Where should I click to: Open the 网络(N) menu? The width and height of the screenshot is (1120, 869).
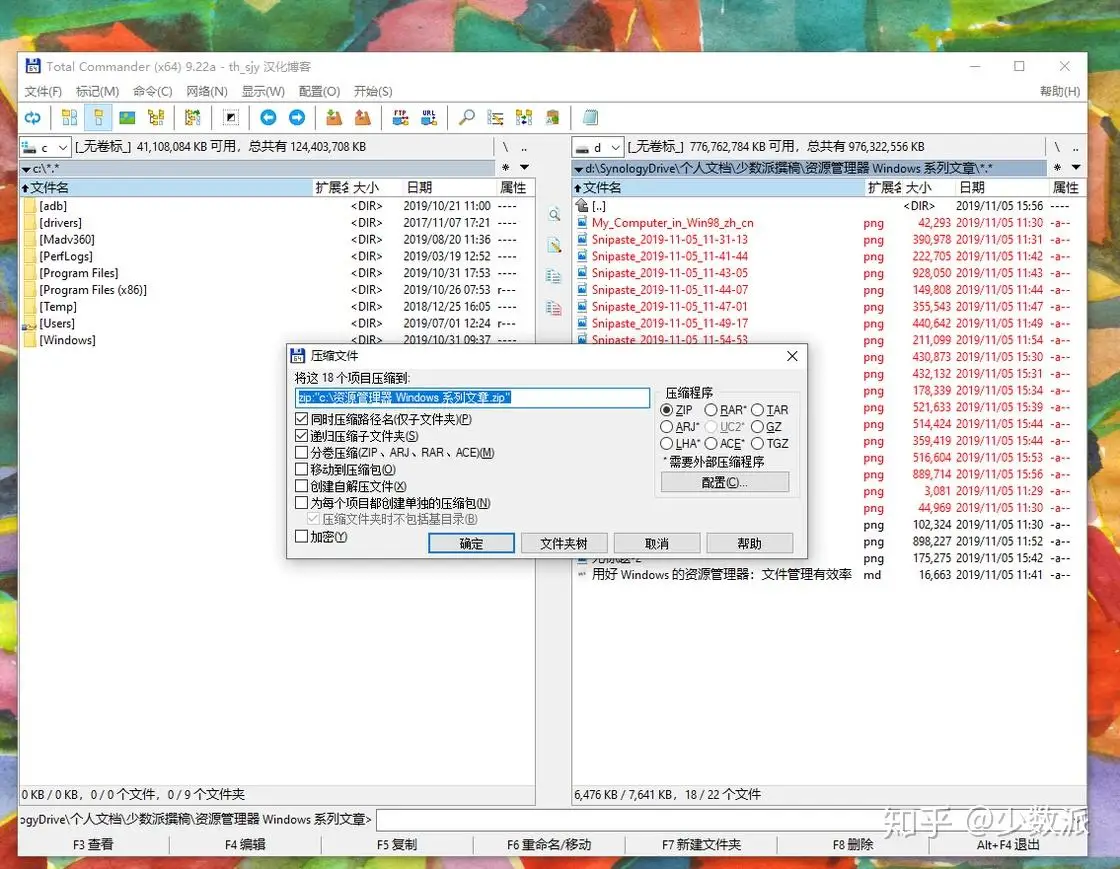(208, 91)
